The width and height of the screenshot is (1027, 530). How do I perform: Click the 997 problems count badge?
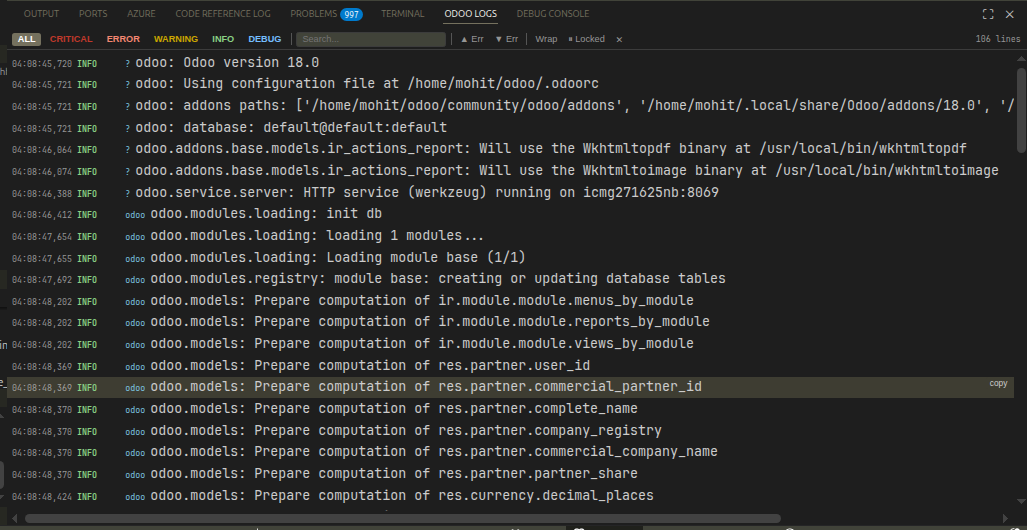coord(352,14)
